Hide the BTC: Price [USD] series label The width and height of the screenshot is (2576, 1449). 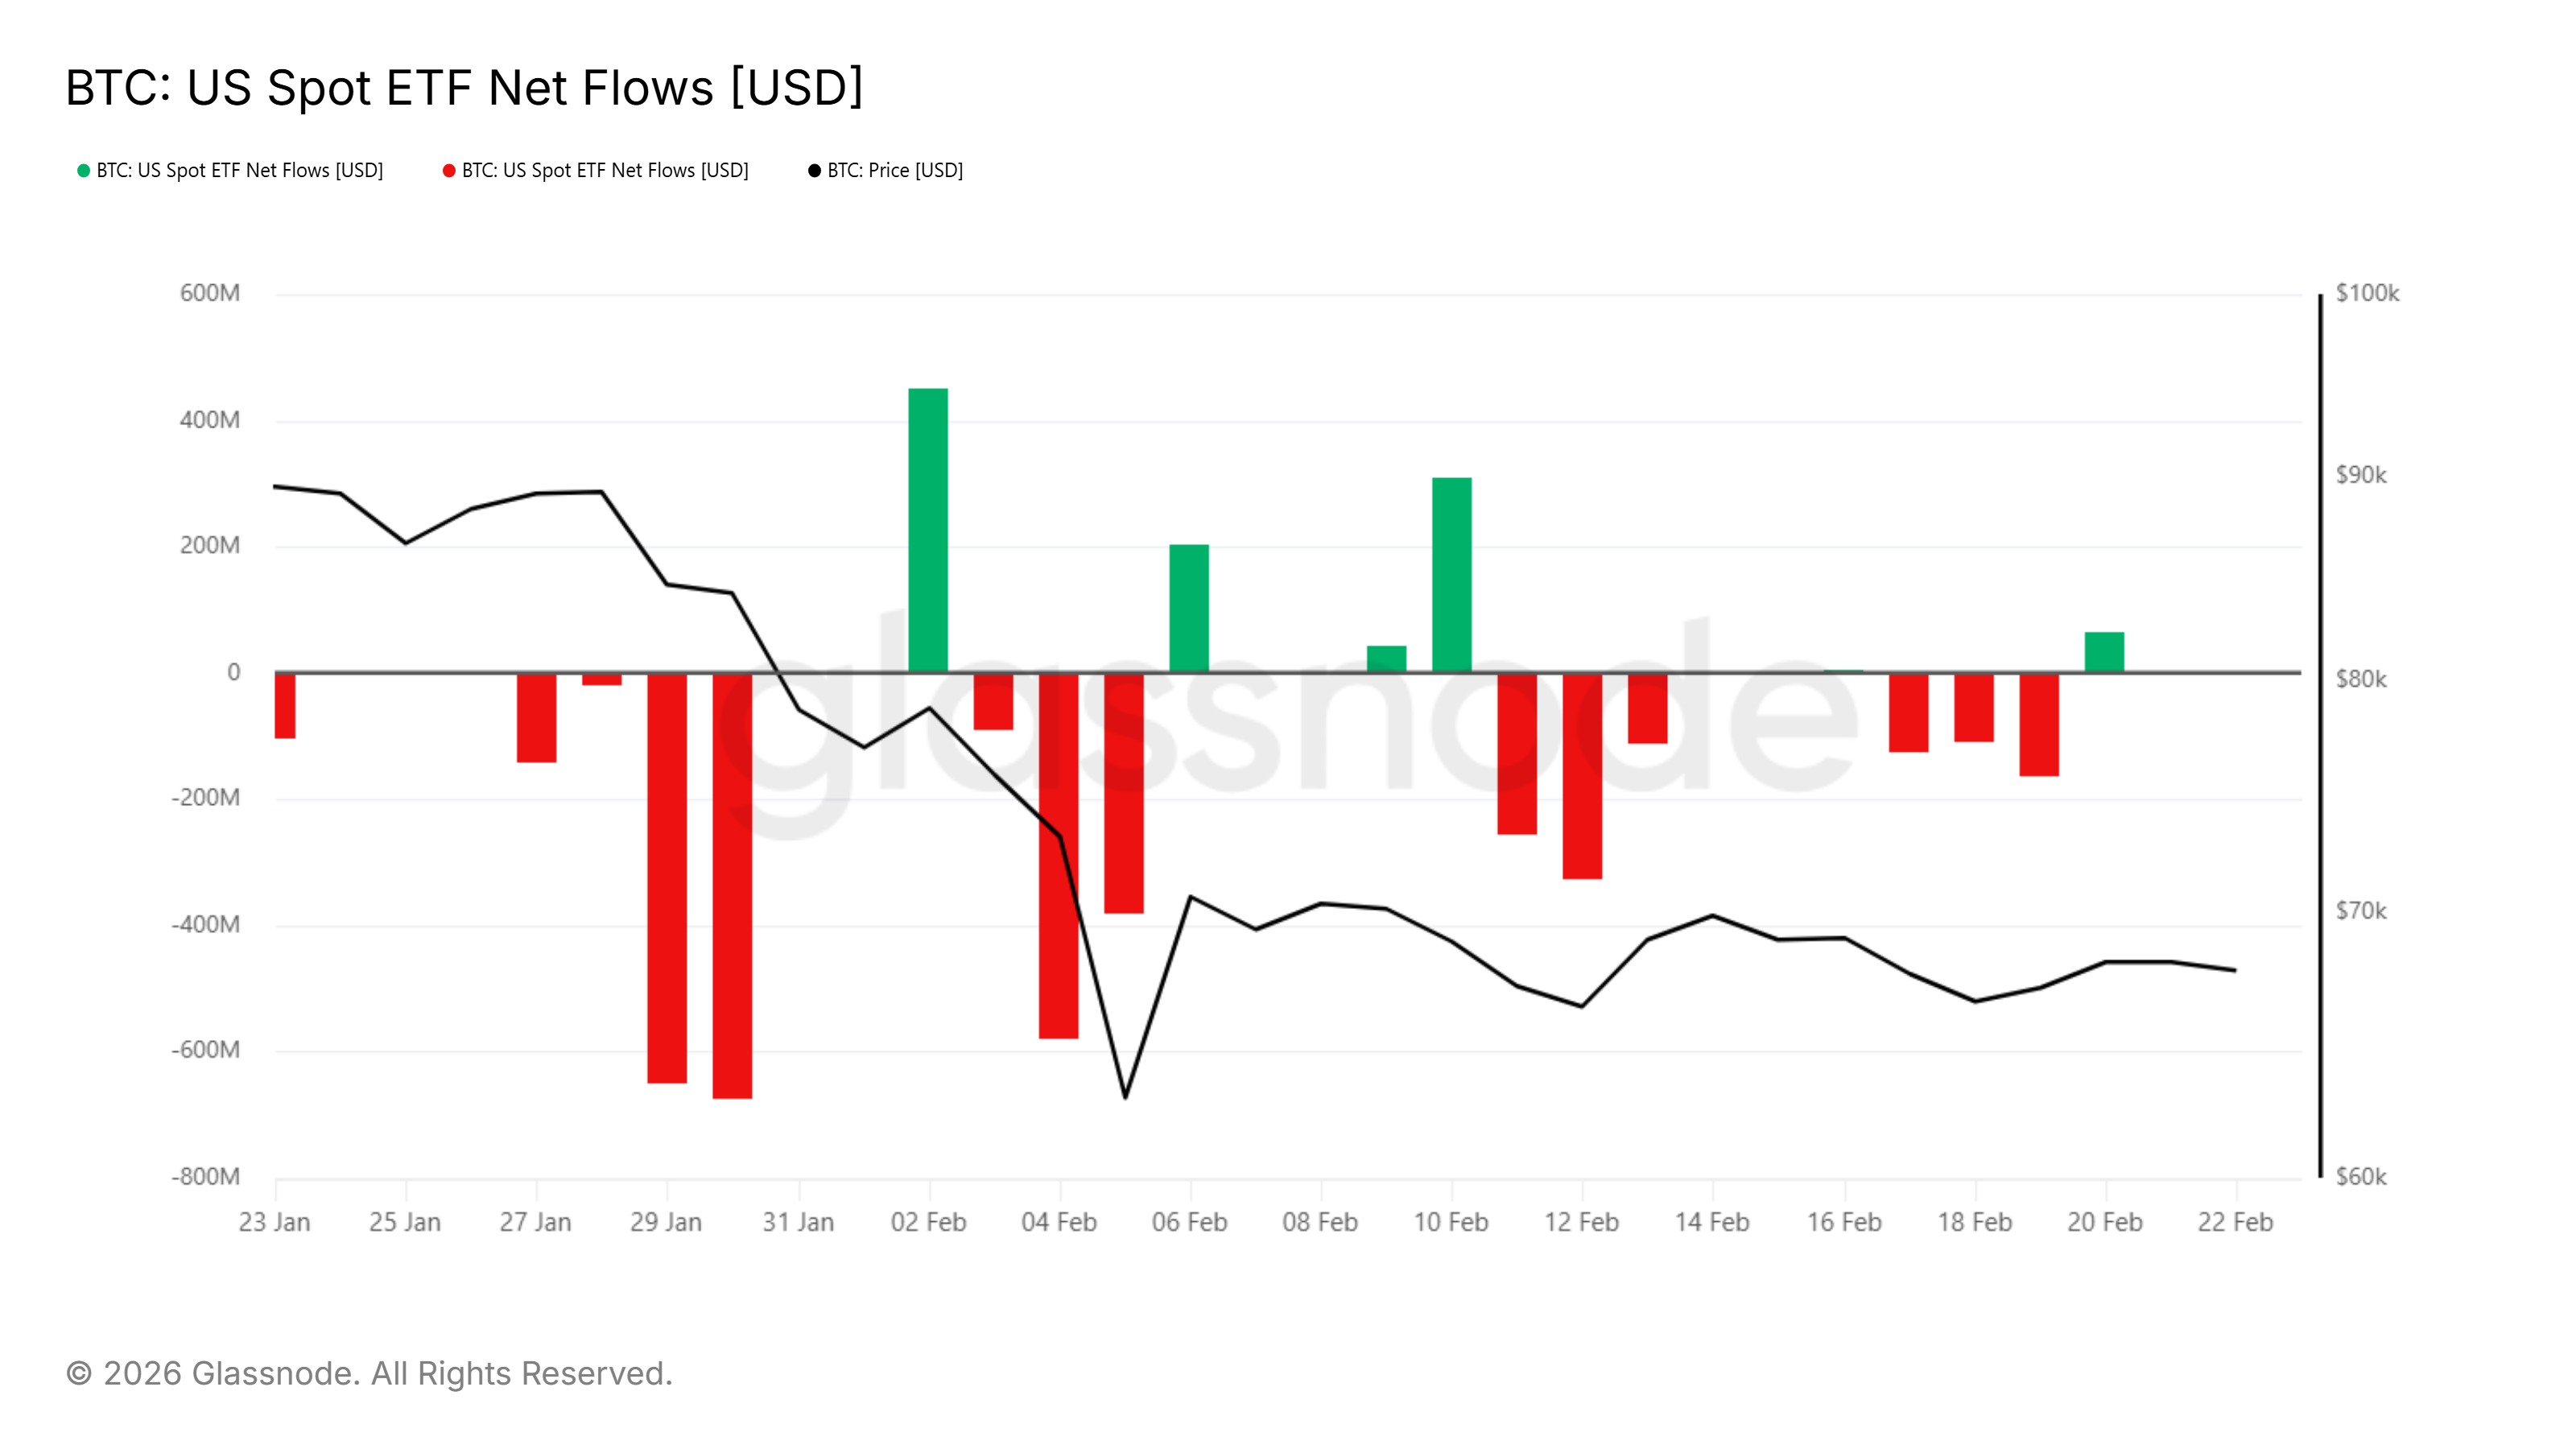(895, 171)
